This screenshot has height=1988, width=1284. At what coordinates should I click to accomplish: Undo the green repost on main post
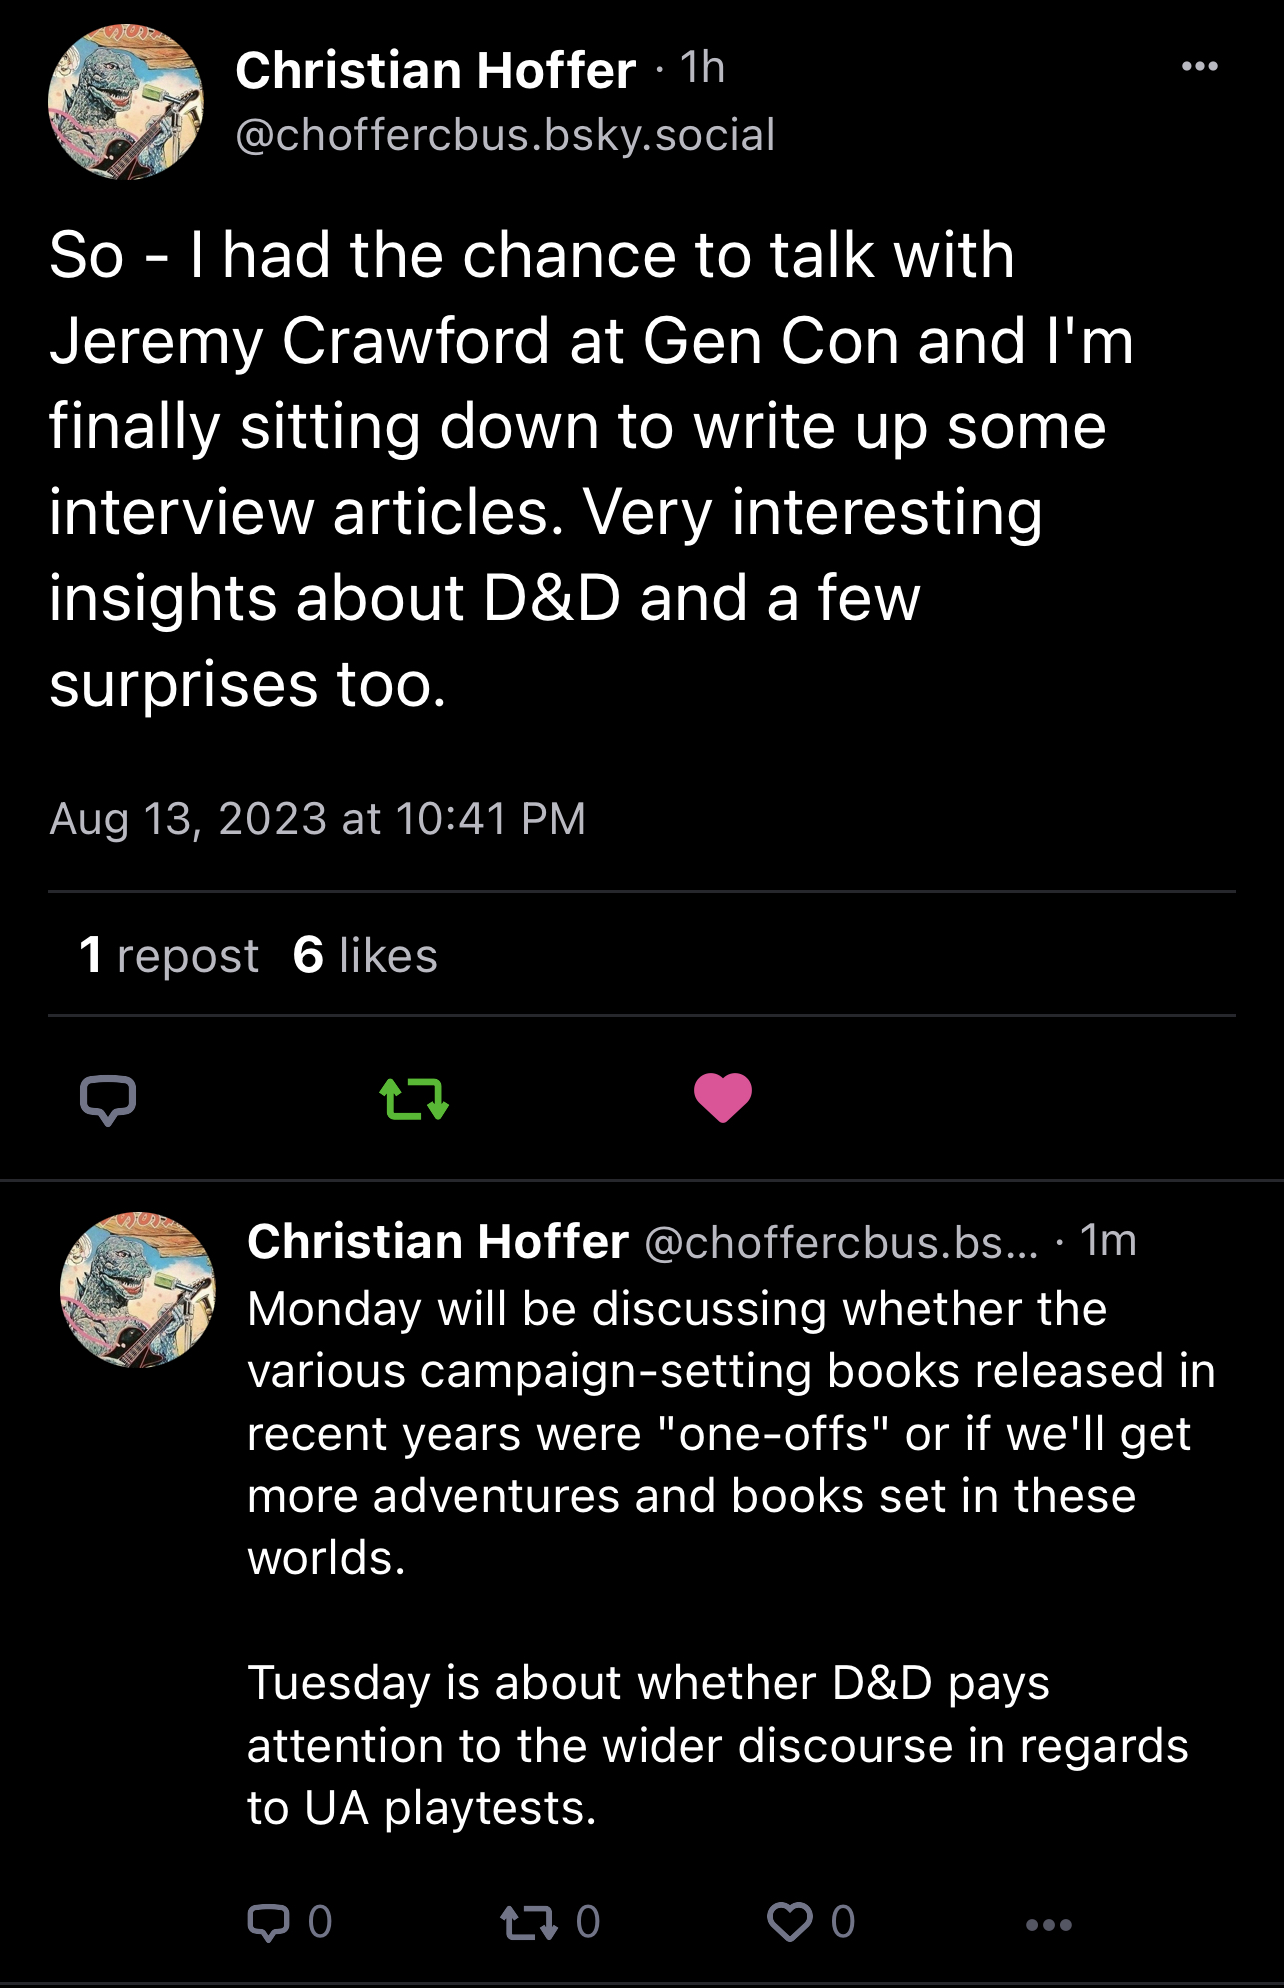(x=414, y=1099)
